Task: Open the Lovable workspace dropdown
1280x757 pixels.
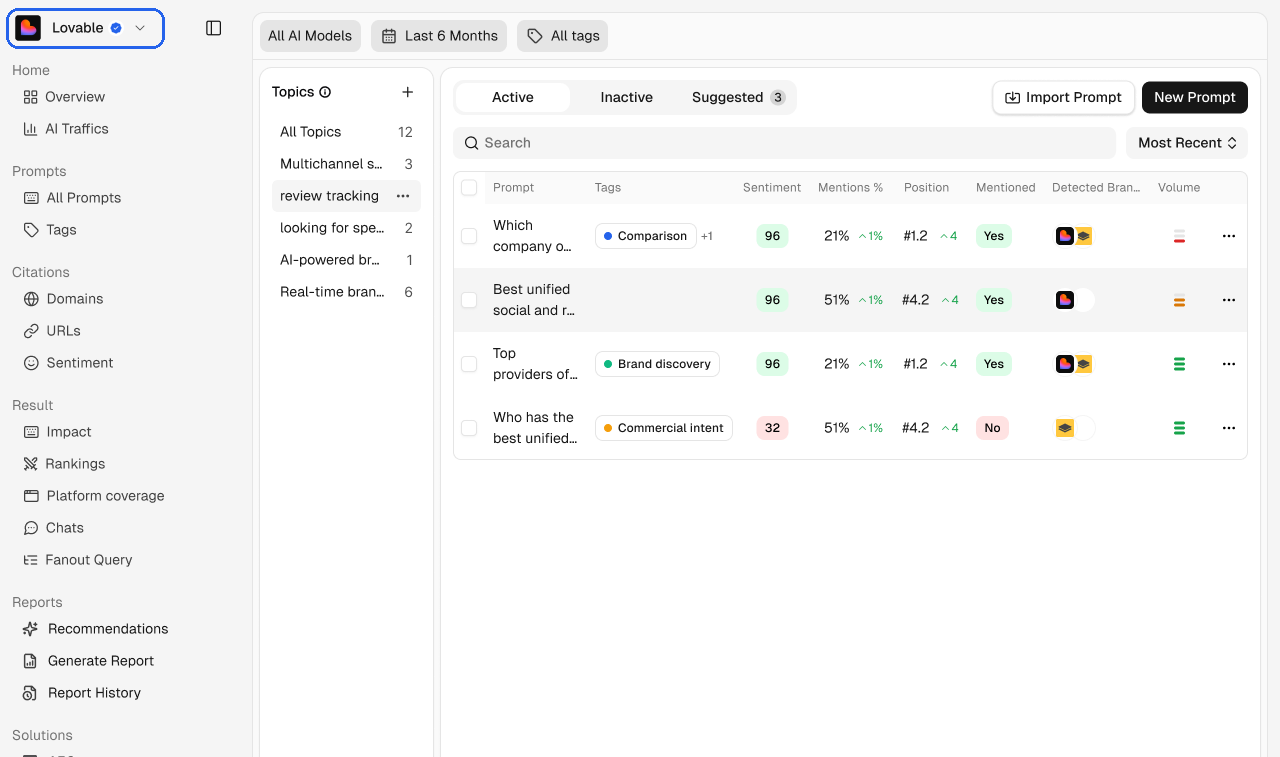Action: (86, 28)
